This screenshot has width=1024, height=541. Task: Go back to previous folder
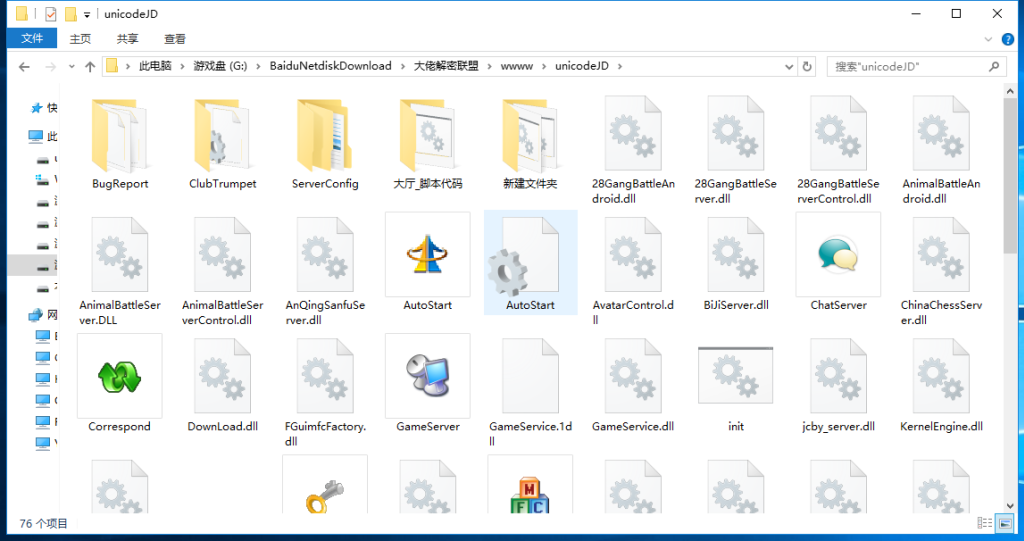(x=24, y=67)
